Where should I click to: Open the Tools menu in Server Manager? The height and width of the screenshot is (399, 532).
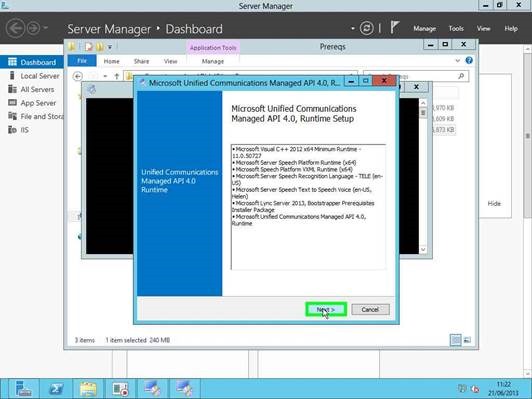456,28
